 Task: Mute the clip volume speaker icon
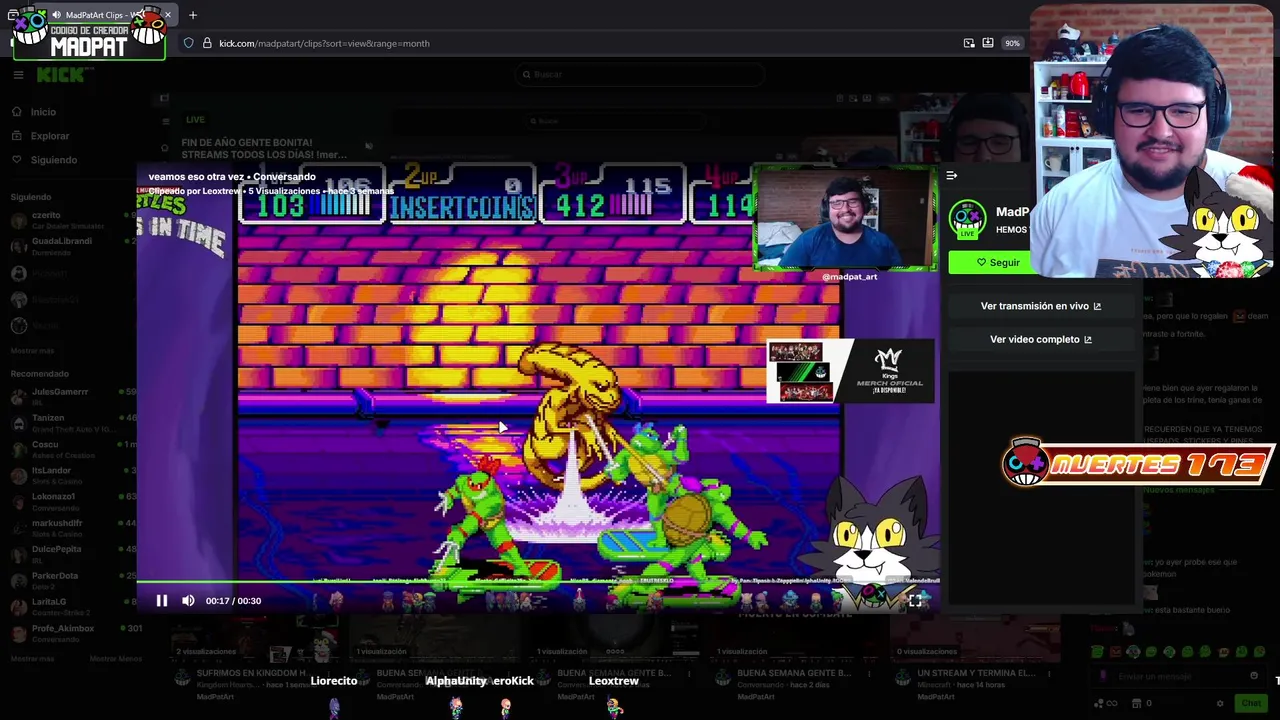coord(188,601)
